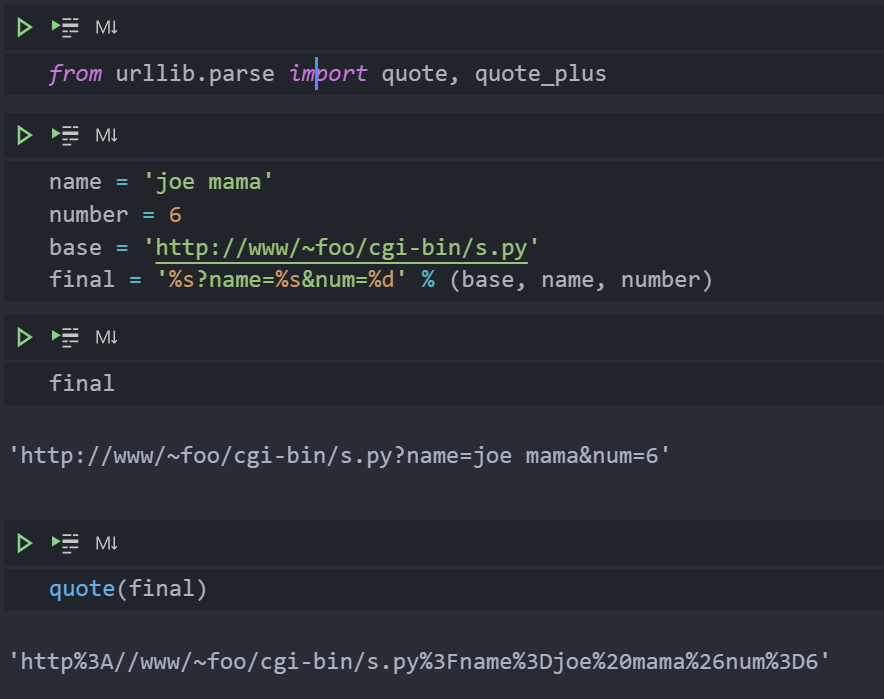Run below icon above quote(final) cell
This screenshot has width=884, height=699.
point(65,543)
